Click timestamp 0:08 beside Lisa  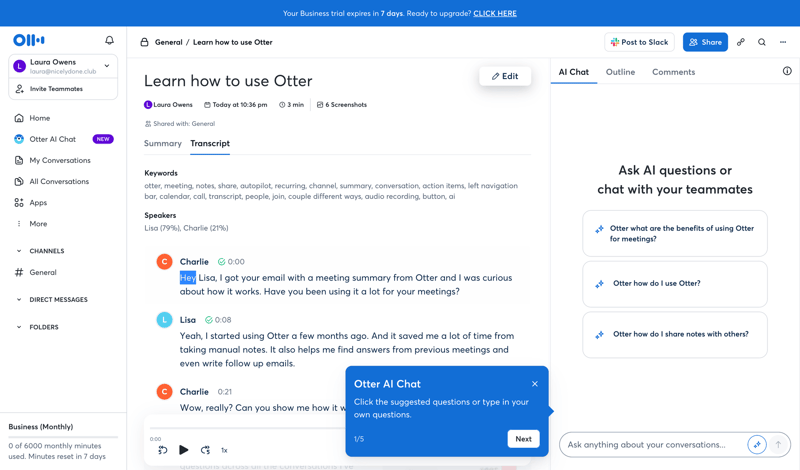tap(223, 320)
